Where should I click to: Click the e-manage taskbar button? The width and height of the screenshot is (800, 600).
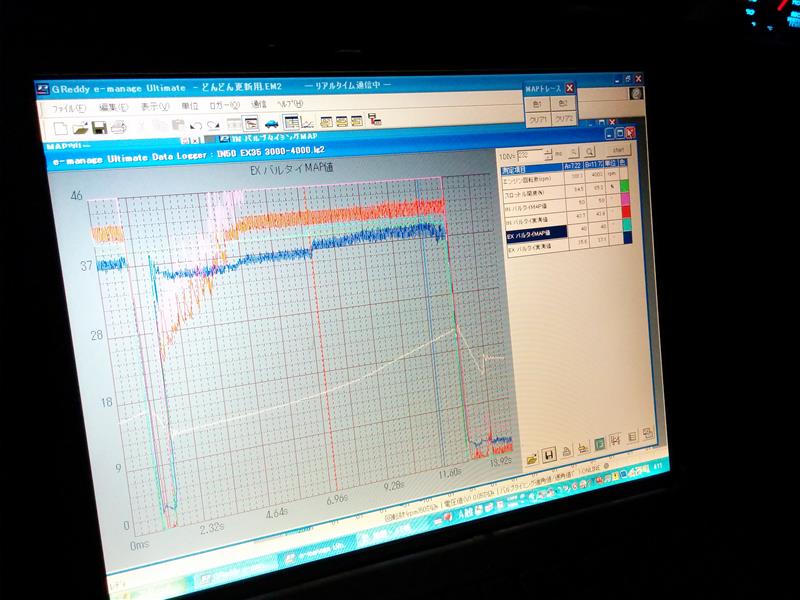click(x=317, y=554)
